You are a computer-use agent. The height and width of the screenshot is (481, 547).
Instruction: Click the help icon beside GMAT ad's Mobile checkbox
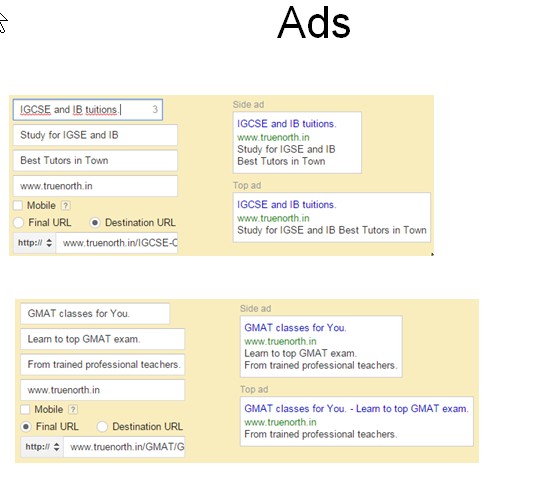pyautogui.click(x=73, y=409)
